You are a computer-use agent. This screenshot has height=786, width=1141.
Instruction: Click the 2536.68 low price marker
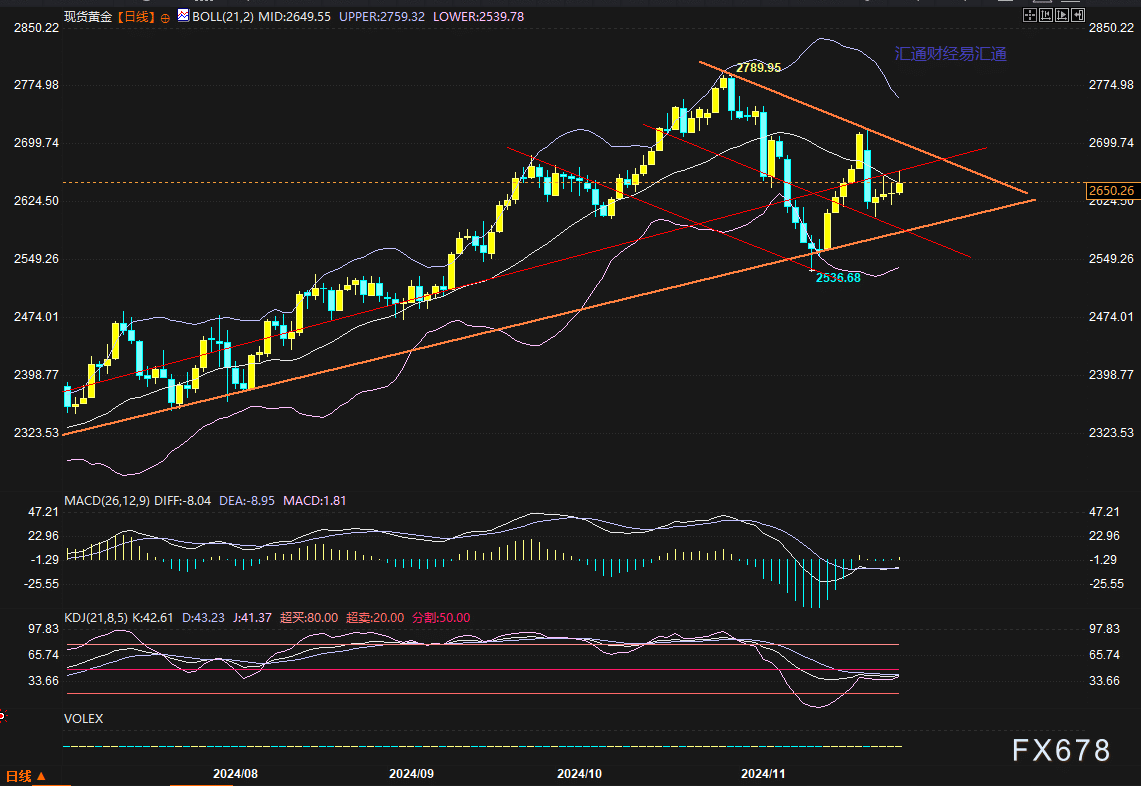pyautogui.click(x=838, y=277)
